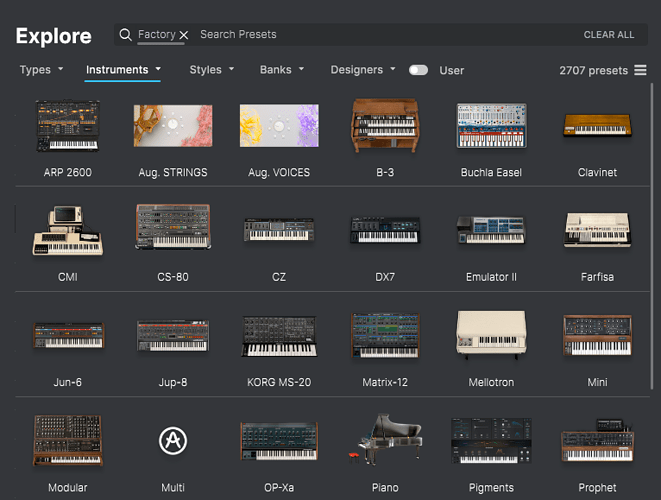
Task: Expand the Designers filter dropdown
Action: pos(363,70)
